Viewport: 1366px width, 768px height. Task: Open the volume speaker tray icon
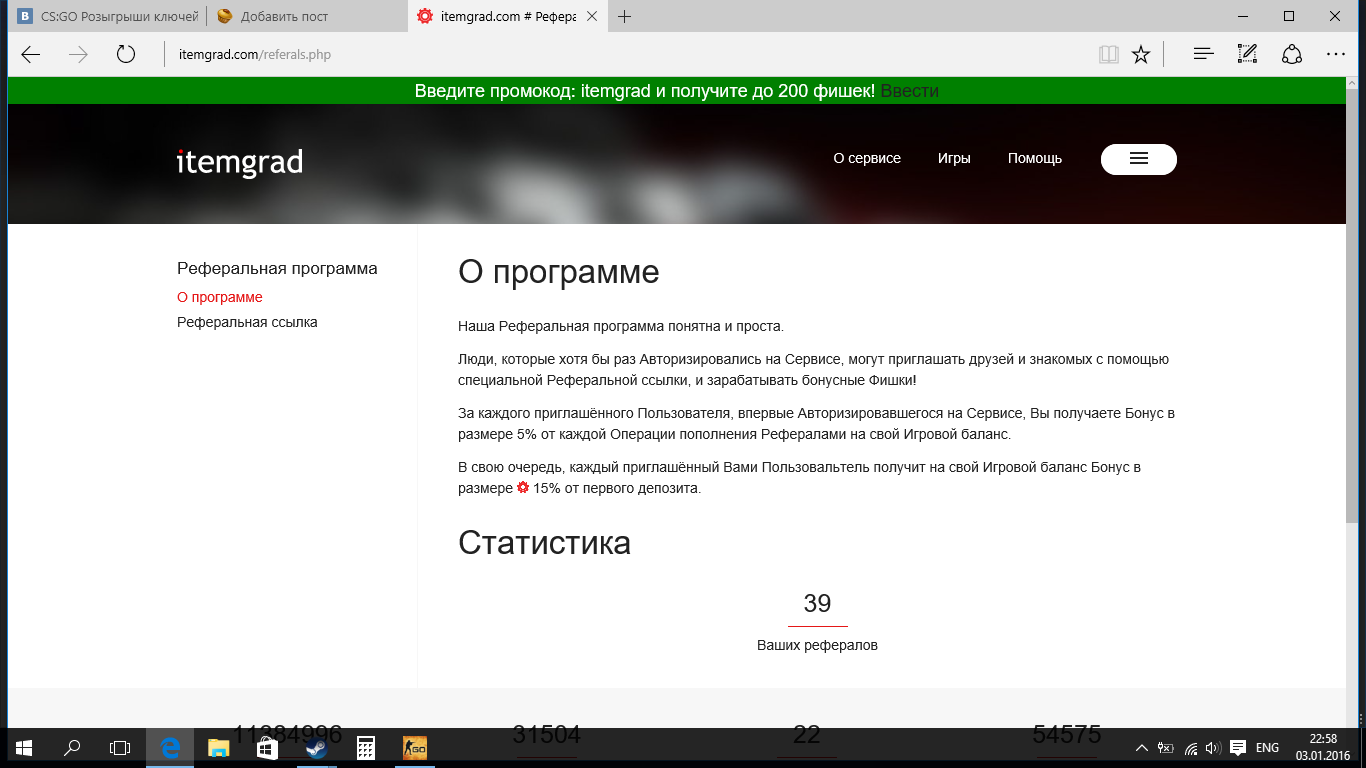1213,748
